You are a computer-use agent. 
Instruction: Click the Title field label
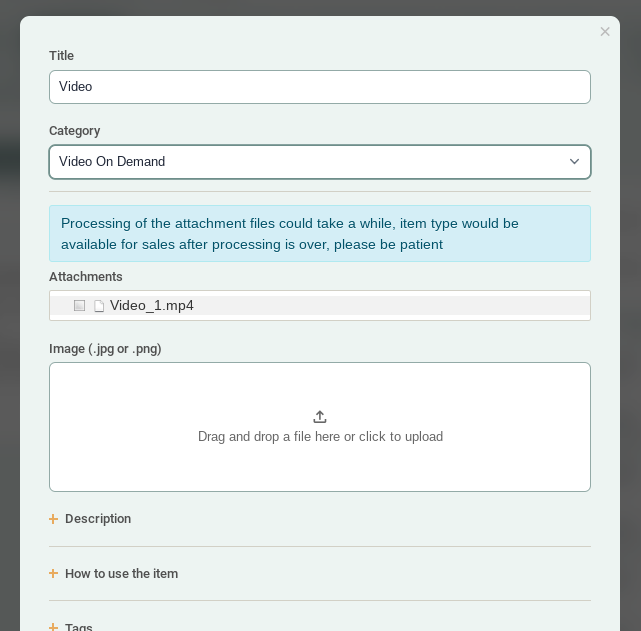pos(61,56)
